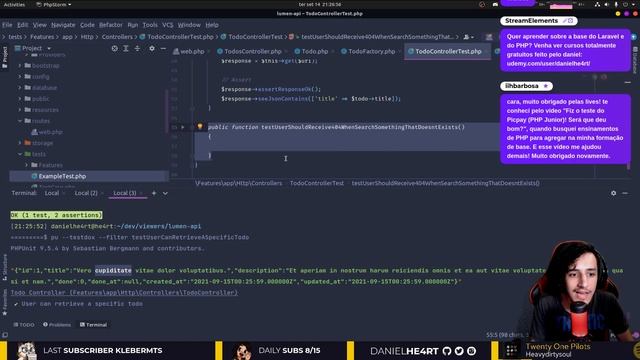Click the clock in the top bar
Image resolution: width=640 pixels, height=360 pixels.
click(x=320, y=4)
